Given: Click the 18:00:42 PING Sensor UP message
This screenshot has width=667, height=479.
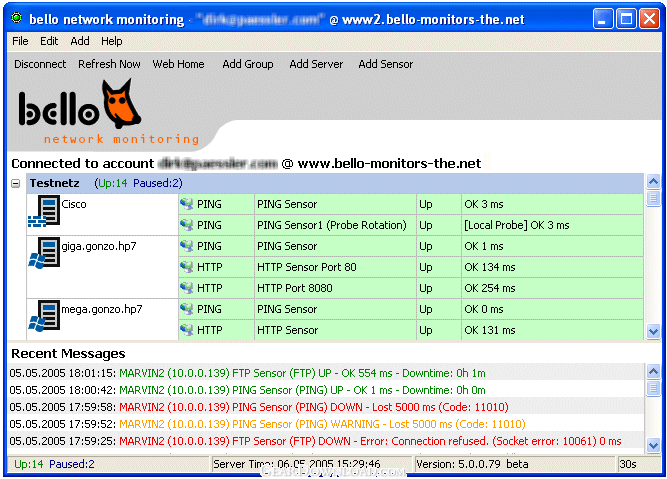Looking at the screenshot, I should point(326,390).
